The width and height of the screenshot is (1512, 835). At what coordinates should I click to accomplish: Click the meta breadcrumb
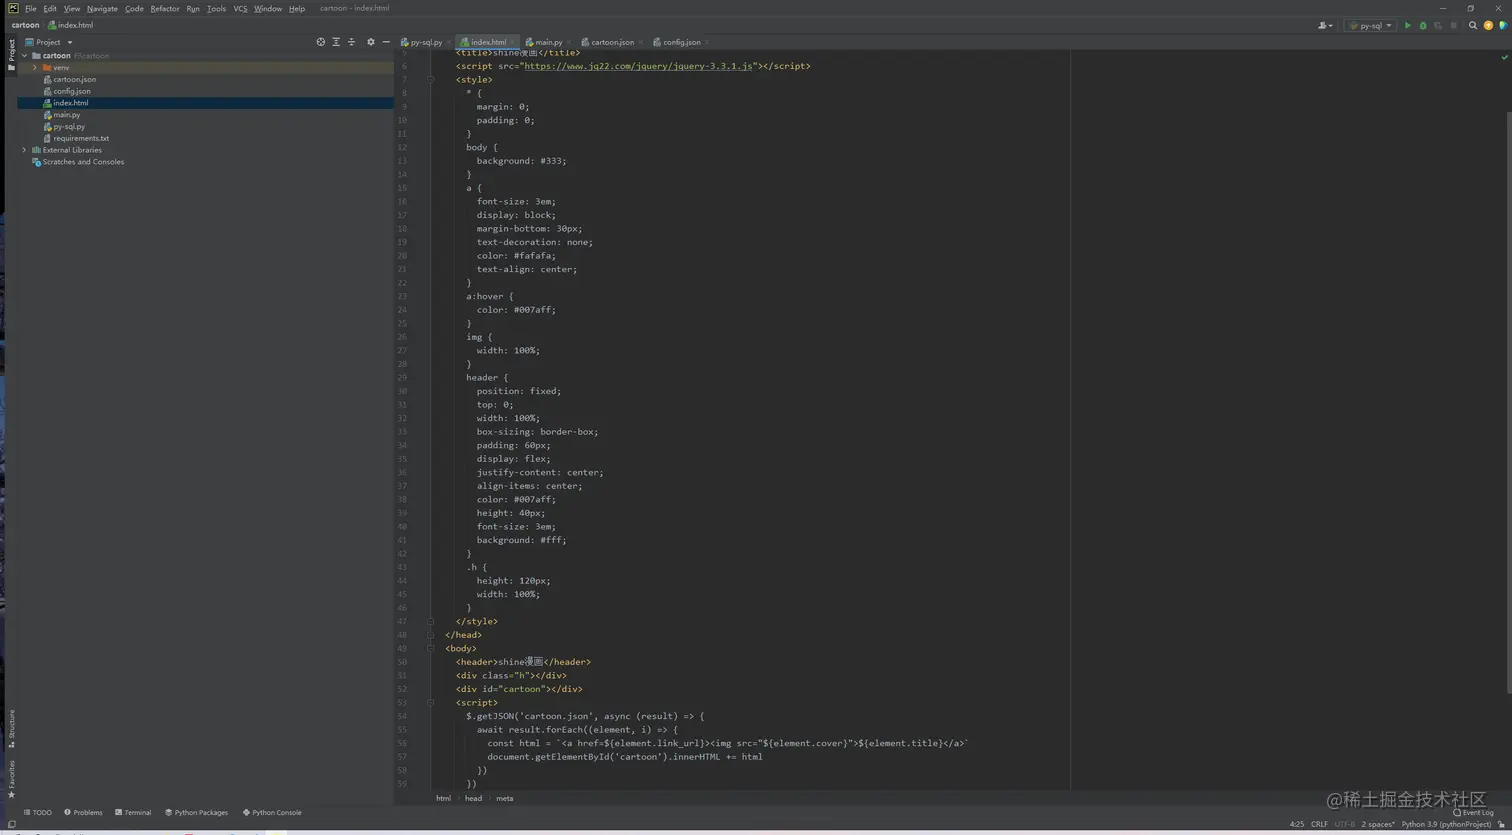[x=505, y=798]
